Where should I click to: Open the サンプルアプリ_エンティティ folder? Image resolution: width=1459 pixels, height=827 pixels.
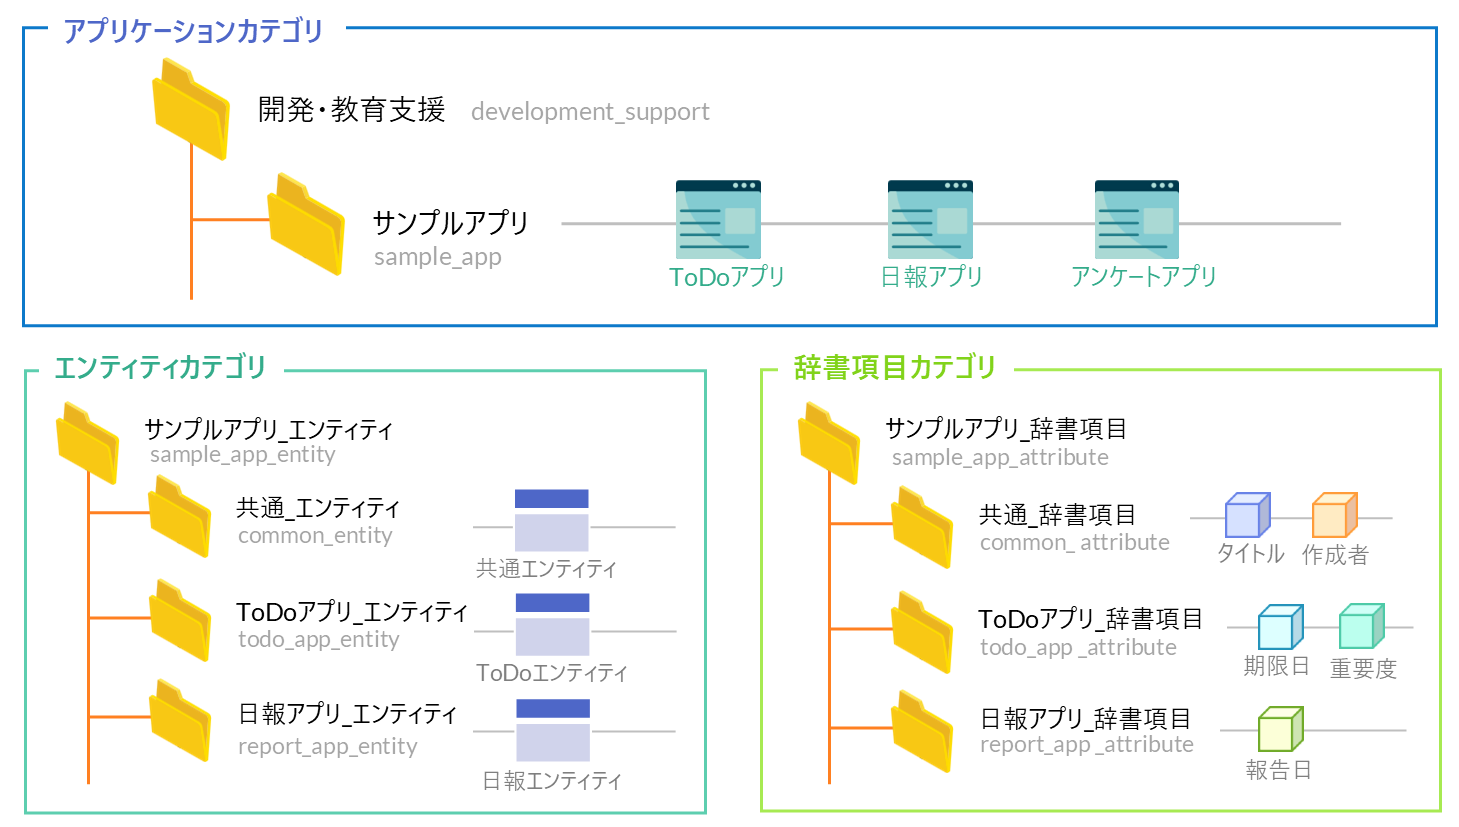pyautogui.click(x=88, y=443)
